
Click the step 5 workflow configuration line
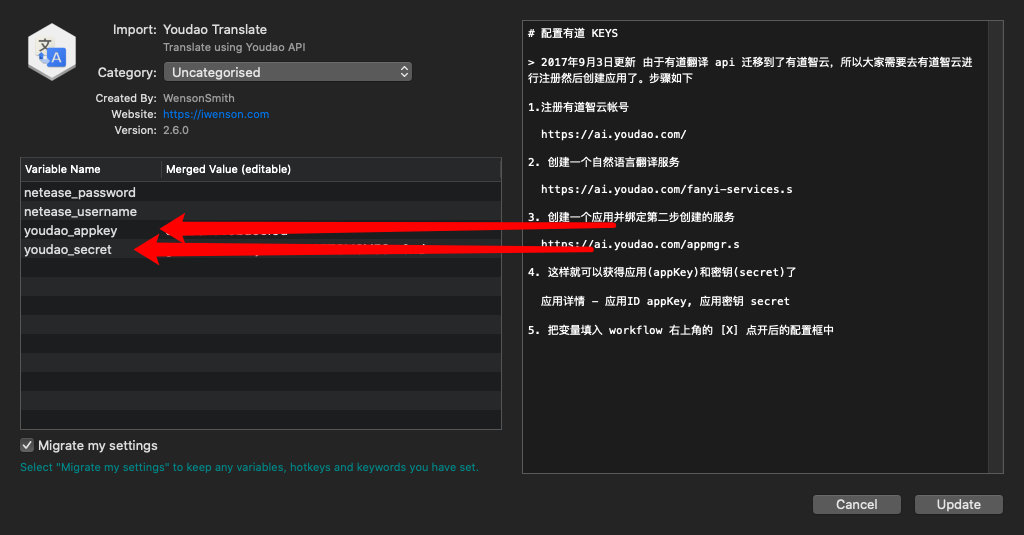click(x=680, y=330)
